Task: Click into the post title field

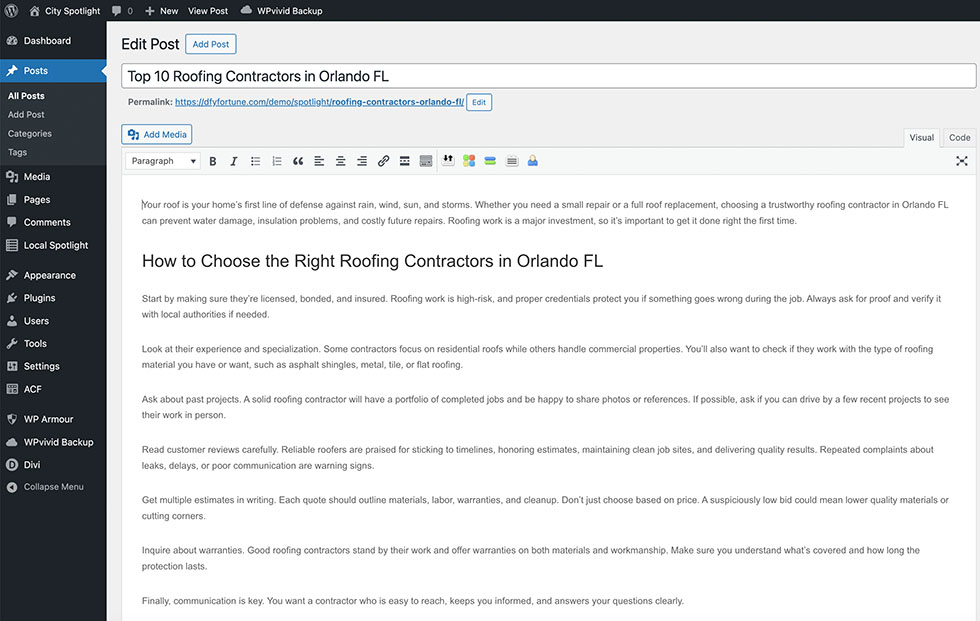Action: (548, 76)
